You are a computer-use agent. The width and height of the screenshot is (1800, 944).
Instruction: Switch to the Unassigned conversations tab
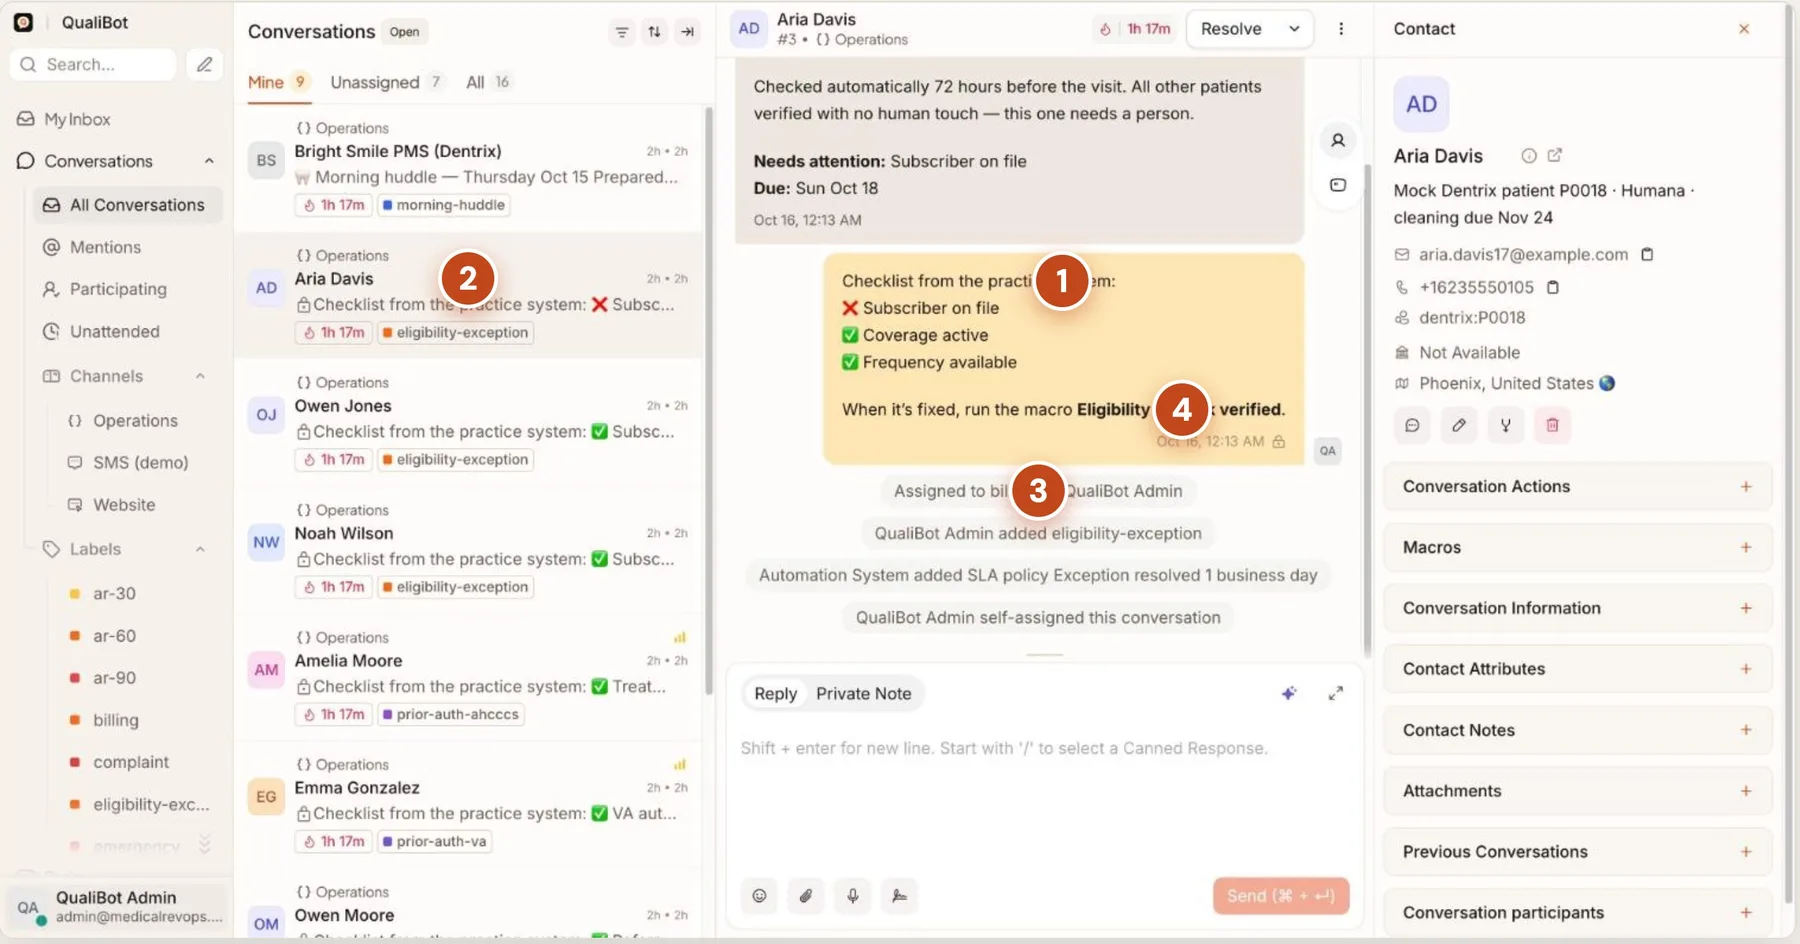(x=386, y=82)
